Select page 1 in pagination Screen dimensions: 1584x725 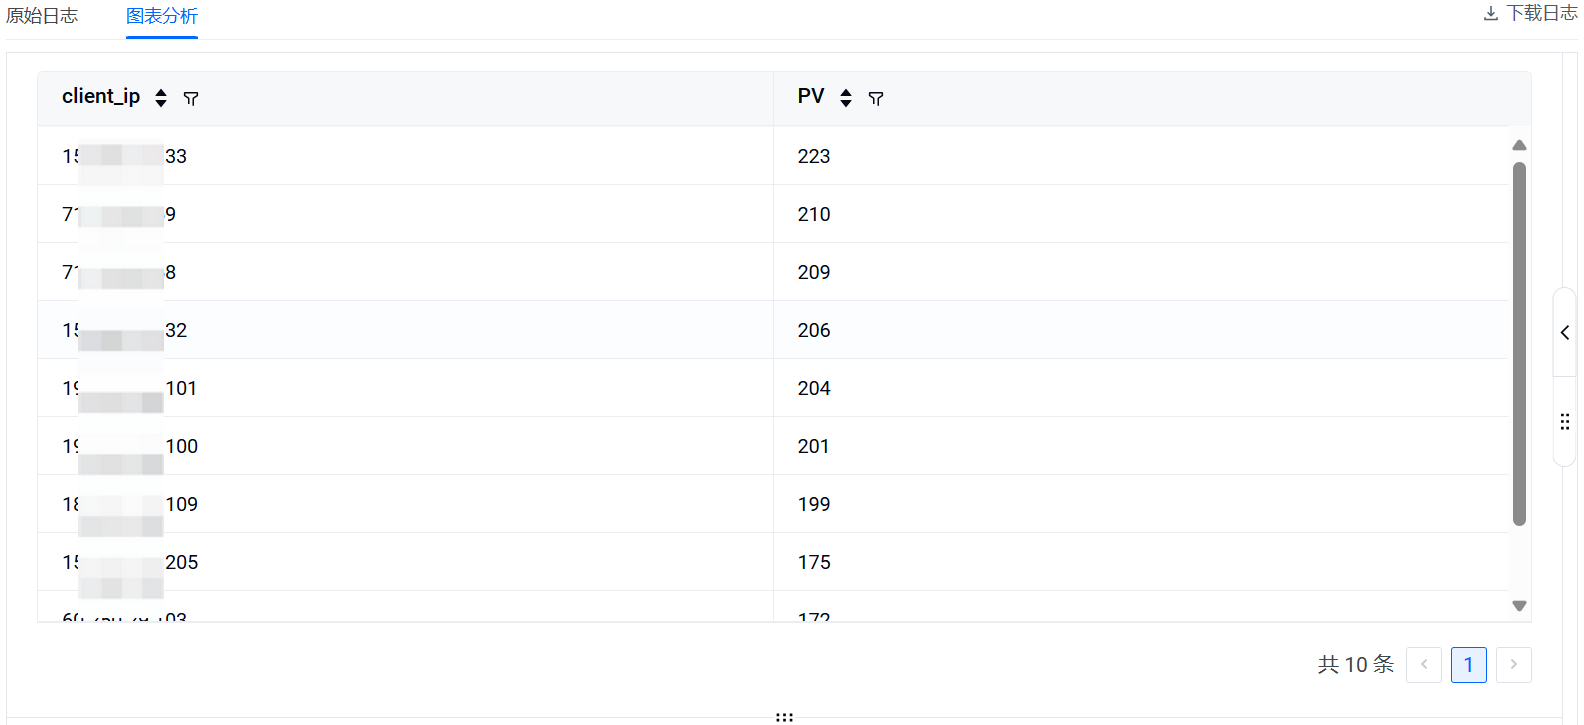(1468, 665)
